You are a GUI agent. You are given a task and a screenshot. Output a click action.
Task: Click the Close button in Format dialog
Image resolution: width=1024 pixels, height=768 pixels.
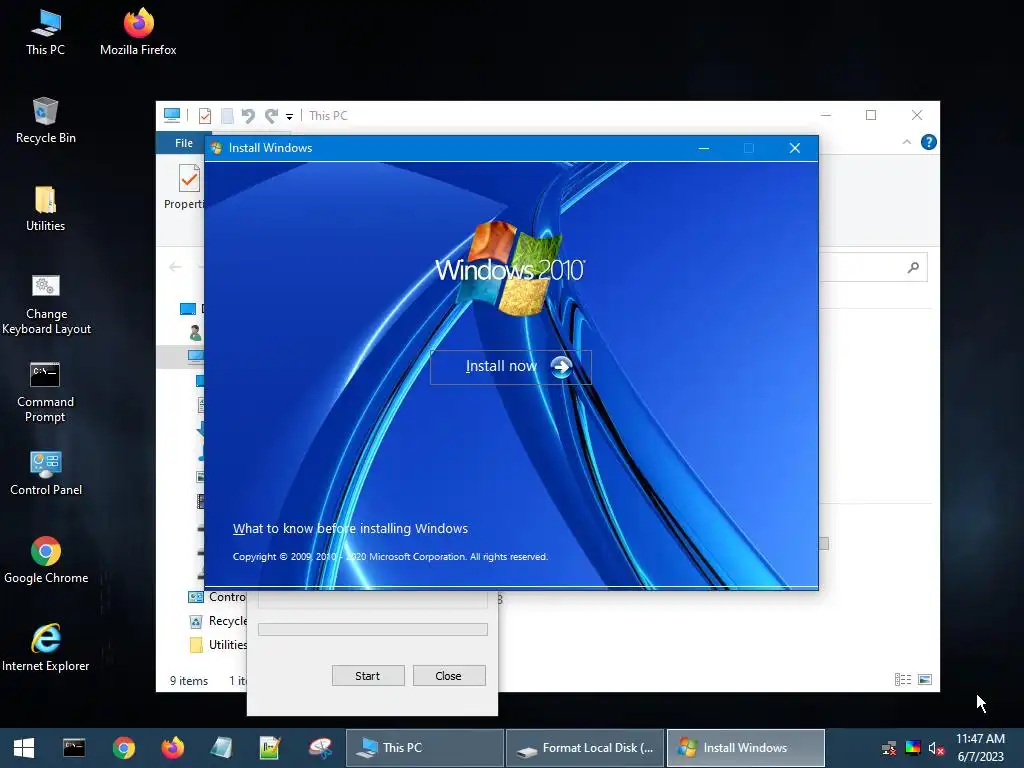(x=449, y=676)
